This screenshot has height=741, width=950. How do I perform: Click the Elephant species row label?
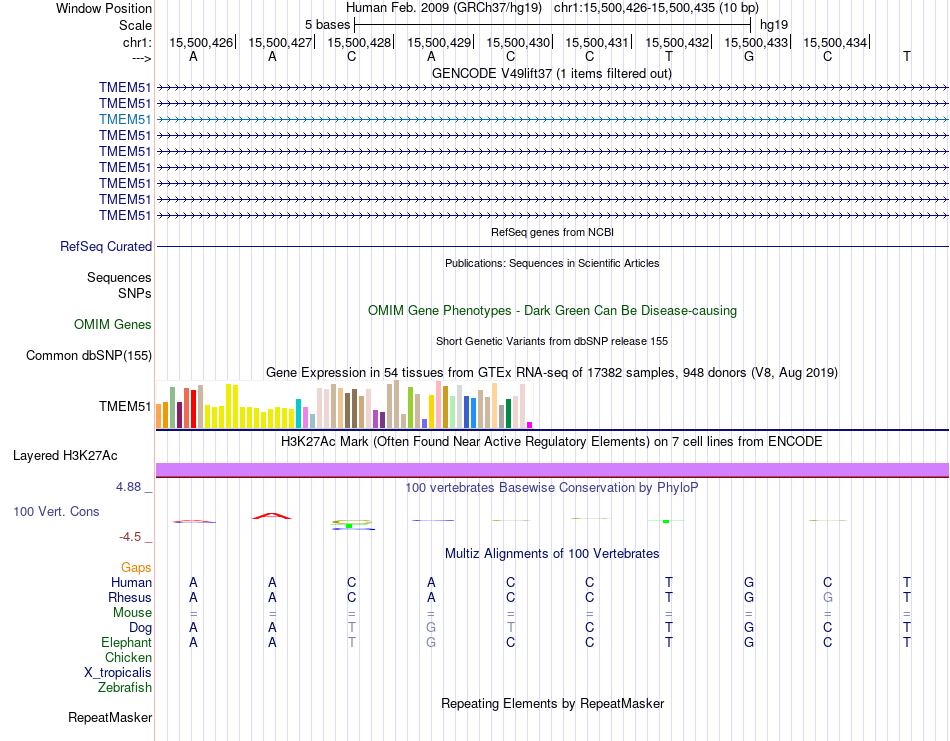pos(127,642)
